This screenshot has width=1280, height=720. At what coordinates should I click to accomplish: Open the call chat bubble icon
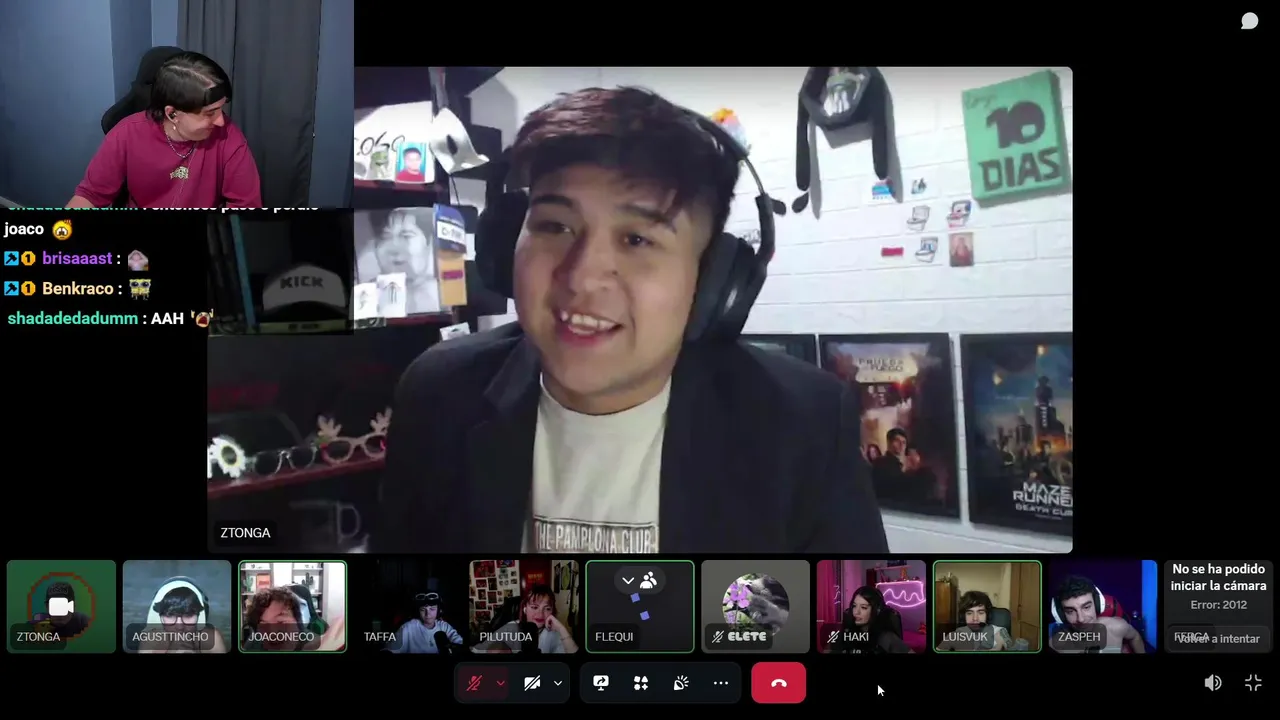(x=1249, y=21)
